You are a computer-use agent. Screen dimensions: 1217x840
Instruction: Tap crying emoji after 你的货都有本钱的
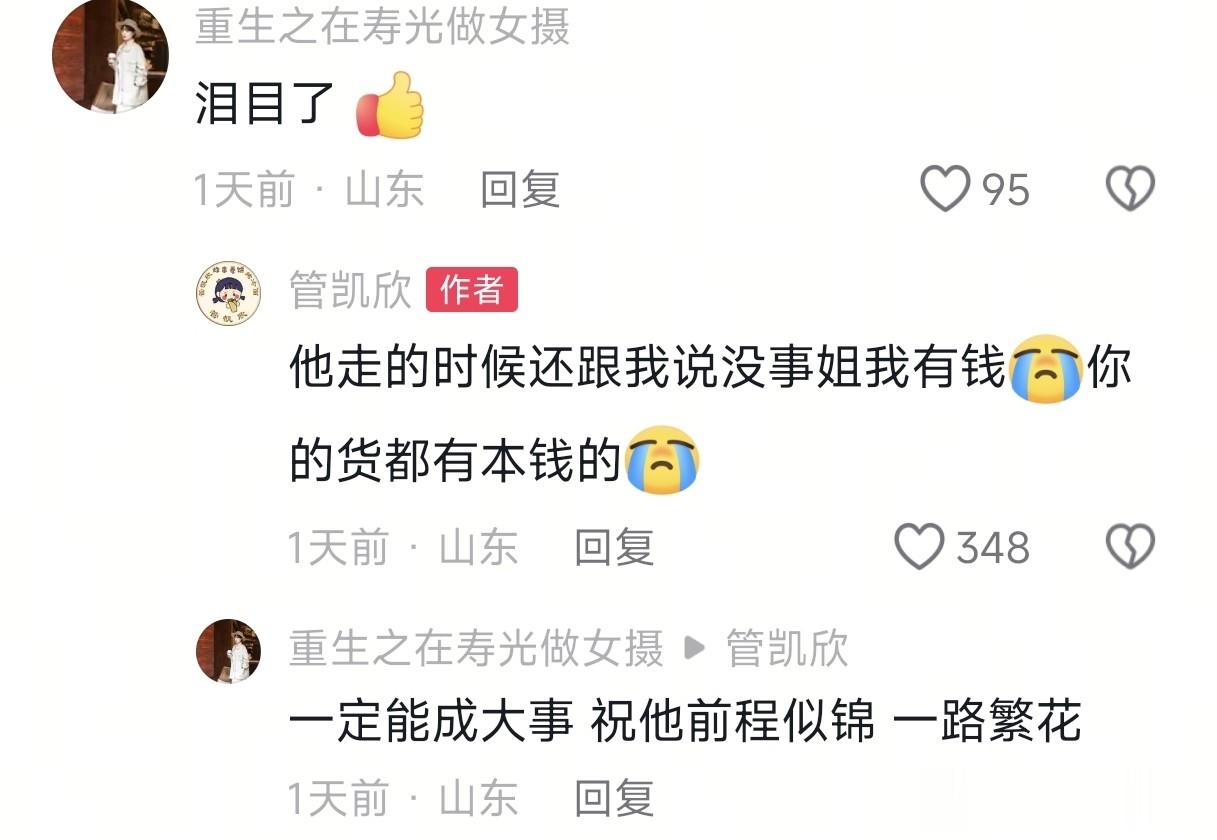click(x=661, y=459)
